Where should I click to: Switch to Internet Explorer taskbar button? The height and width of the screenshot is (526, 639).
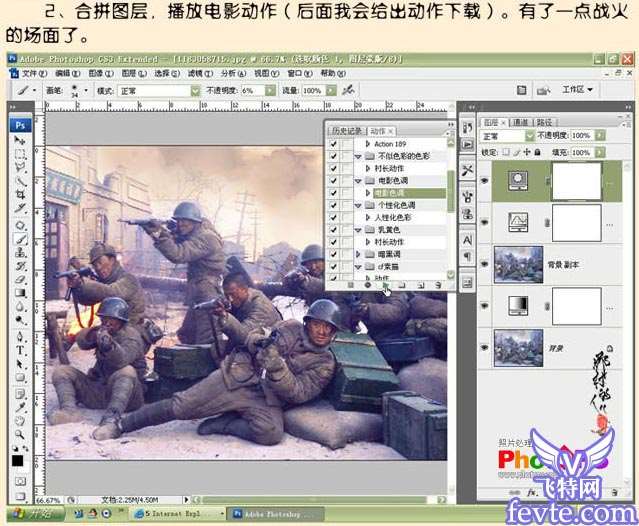tap(180, 514)
